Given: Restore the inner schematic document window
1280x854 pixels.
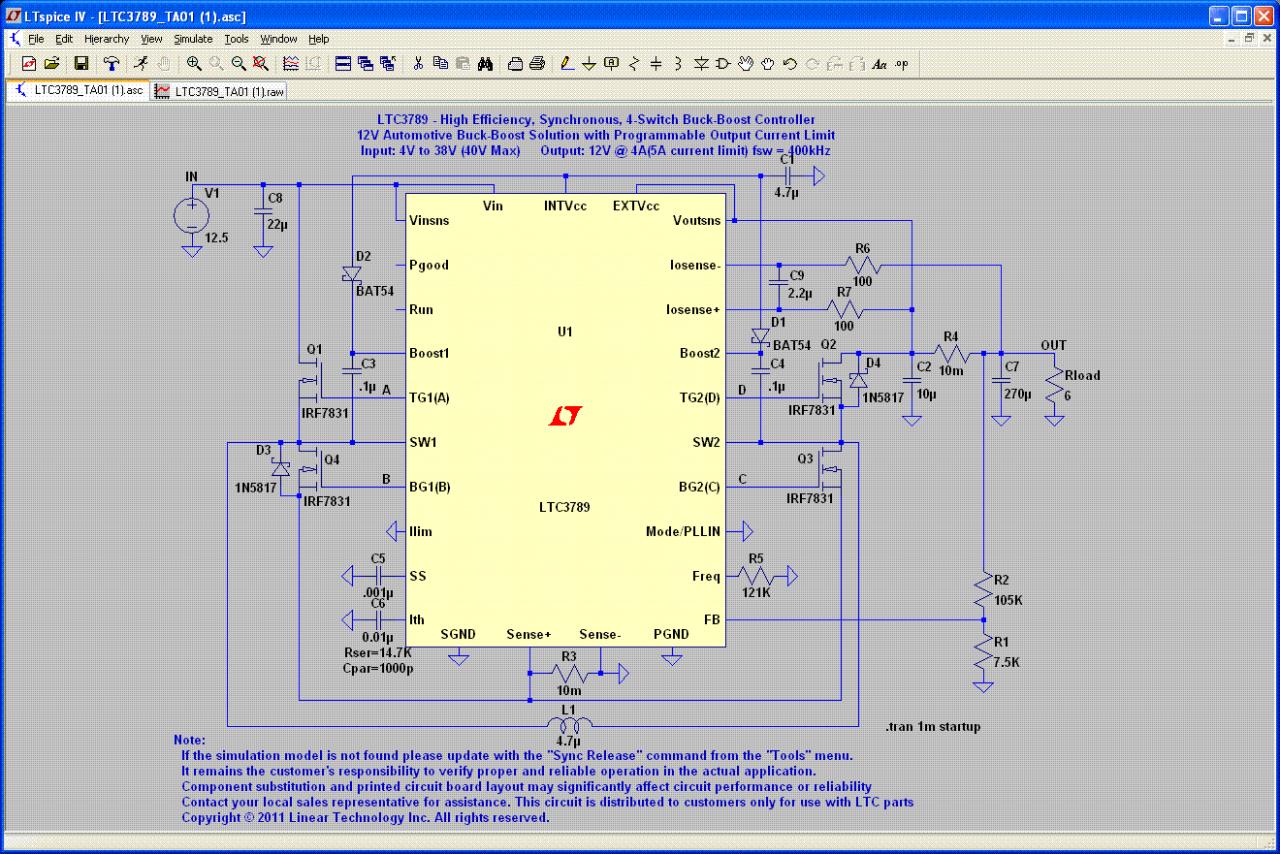Looking at the screenshot, I should tap(1250, 38).
